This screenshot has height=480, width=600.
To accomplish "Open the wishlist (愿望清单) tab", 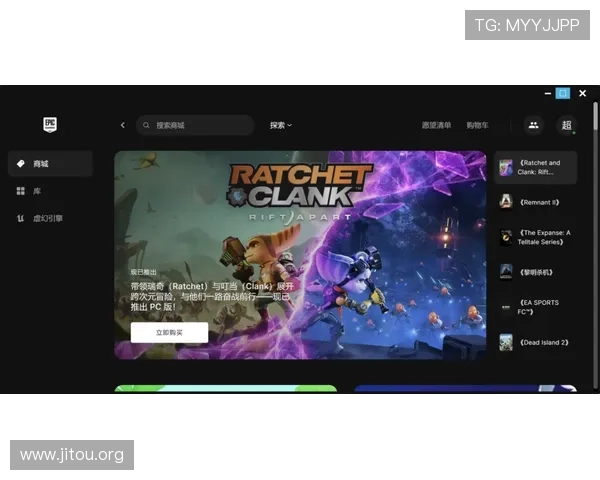I will point(435,125).
